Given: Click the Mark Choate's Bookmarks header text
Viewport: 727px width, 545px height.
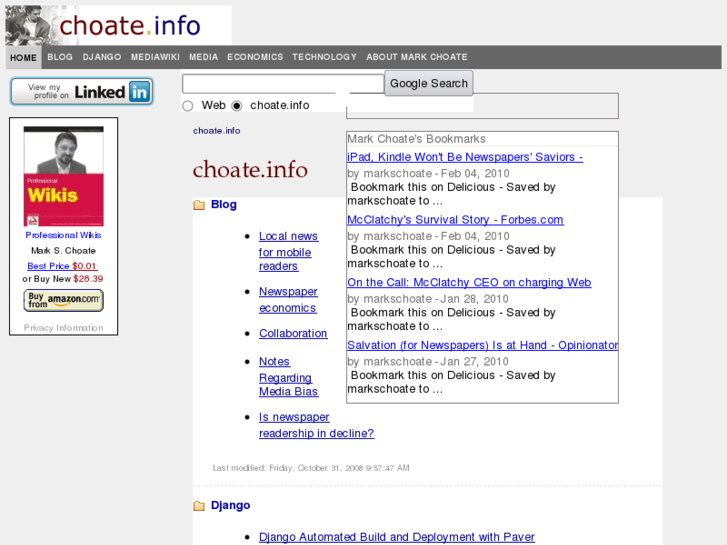Looking at the screenshot, I should click(416, 139).
